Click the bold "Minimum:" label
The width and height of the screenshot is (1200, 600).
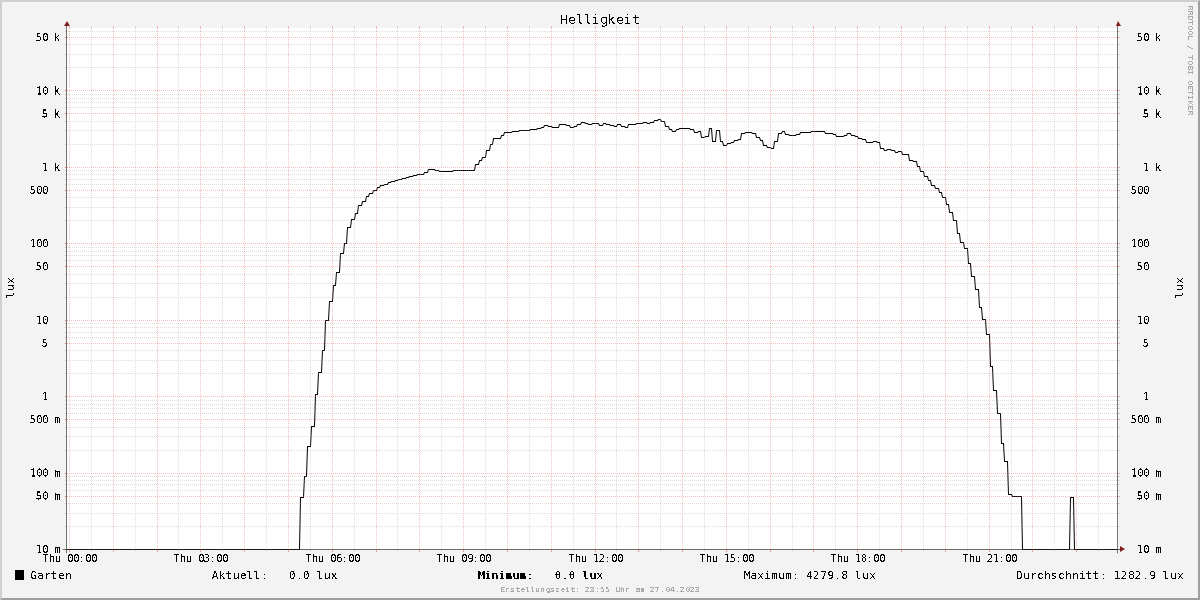pos(505,575)
